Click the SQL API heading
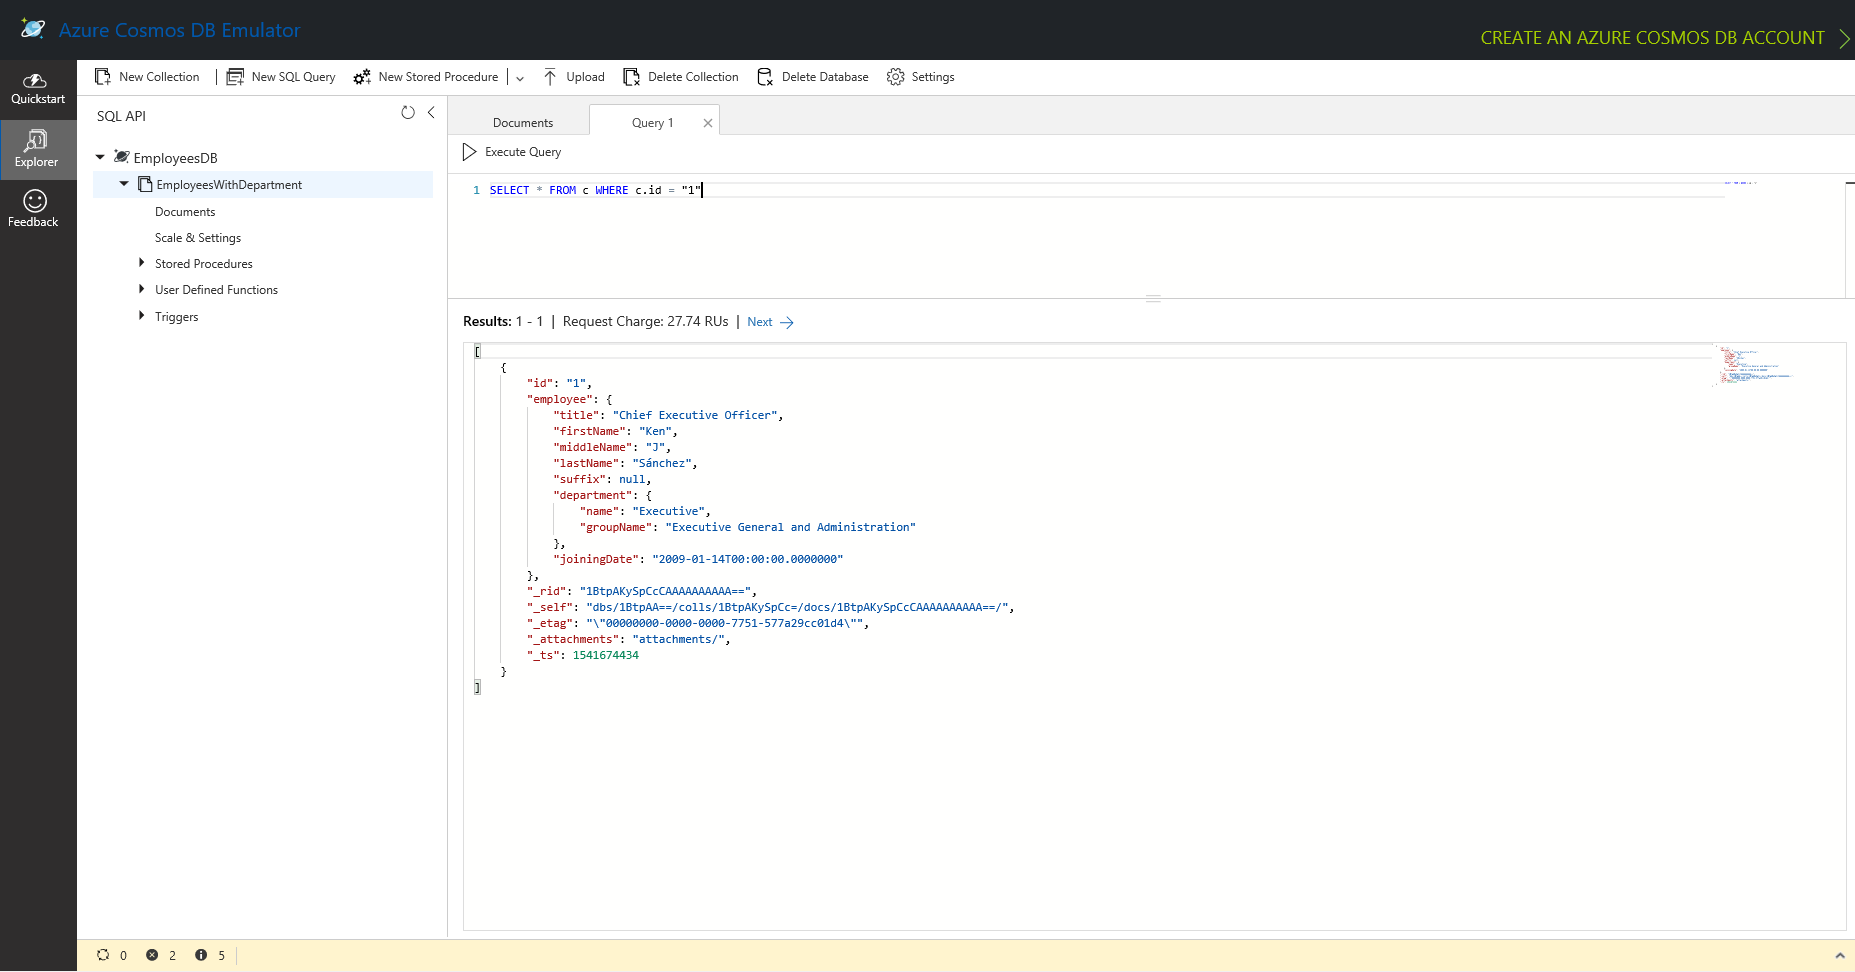1855x972 pixels. tap(121, 116)
